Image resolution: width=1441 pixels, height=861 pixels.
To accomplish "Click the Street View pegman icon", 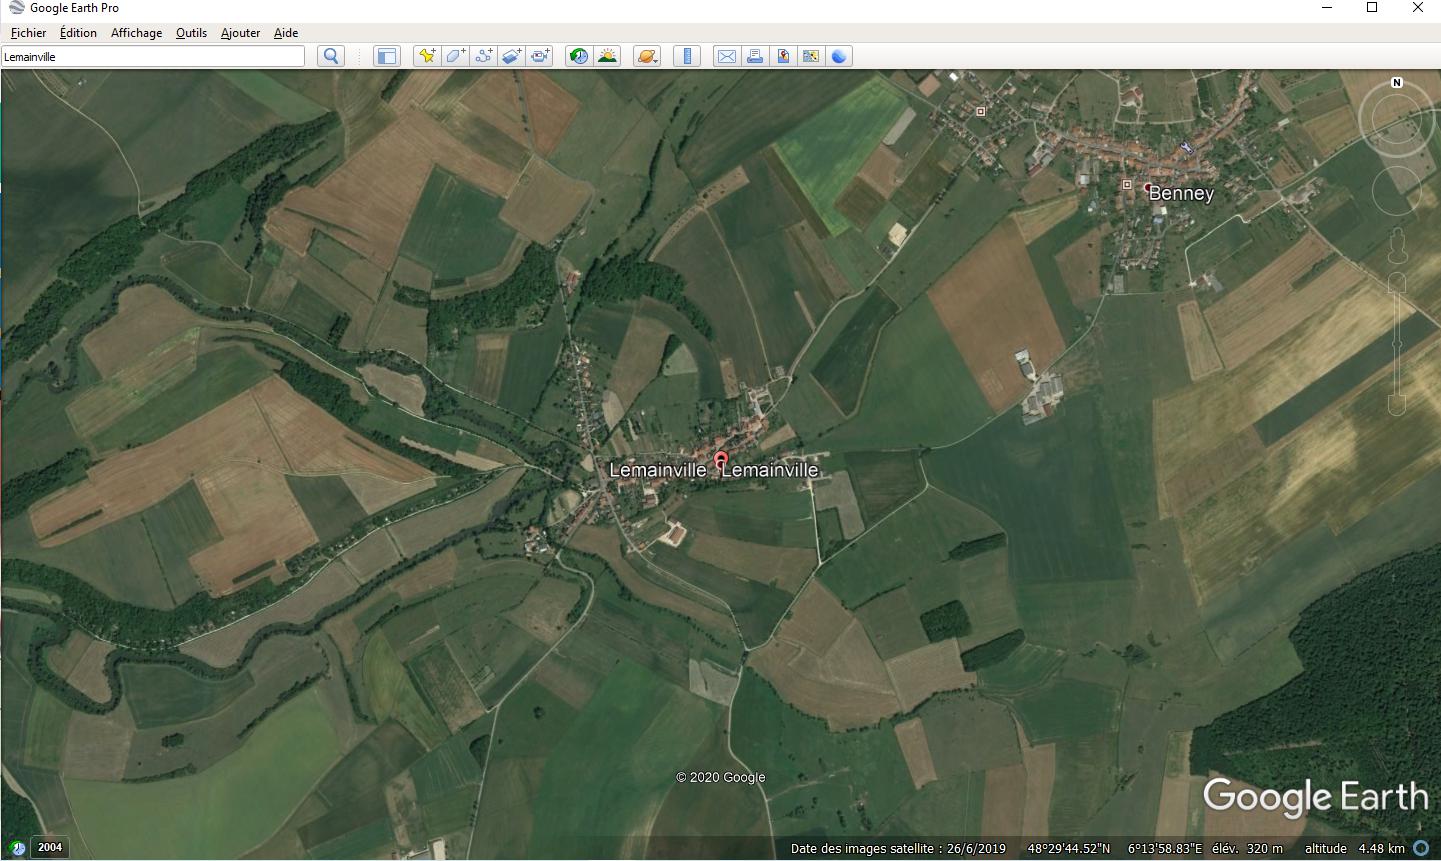I will 1397,244.
